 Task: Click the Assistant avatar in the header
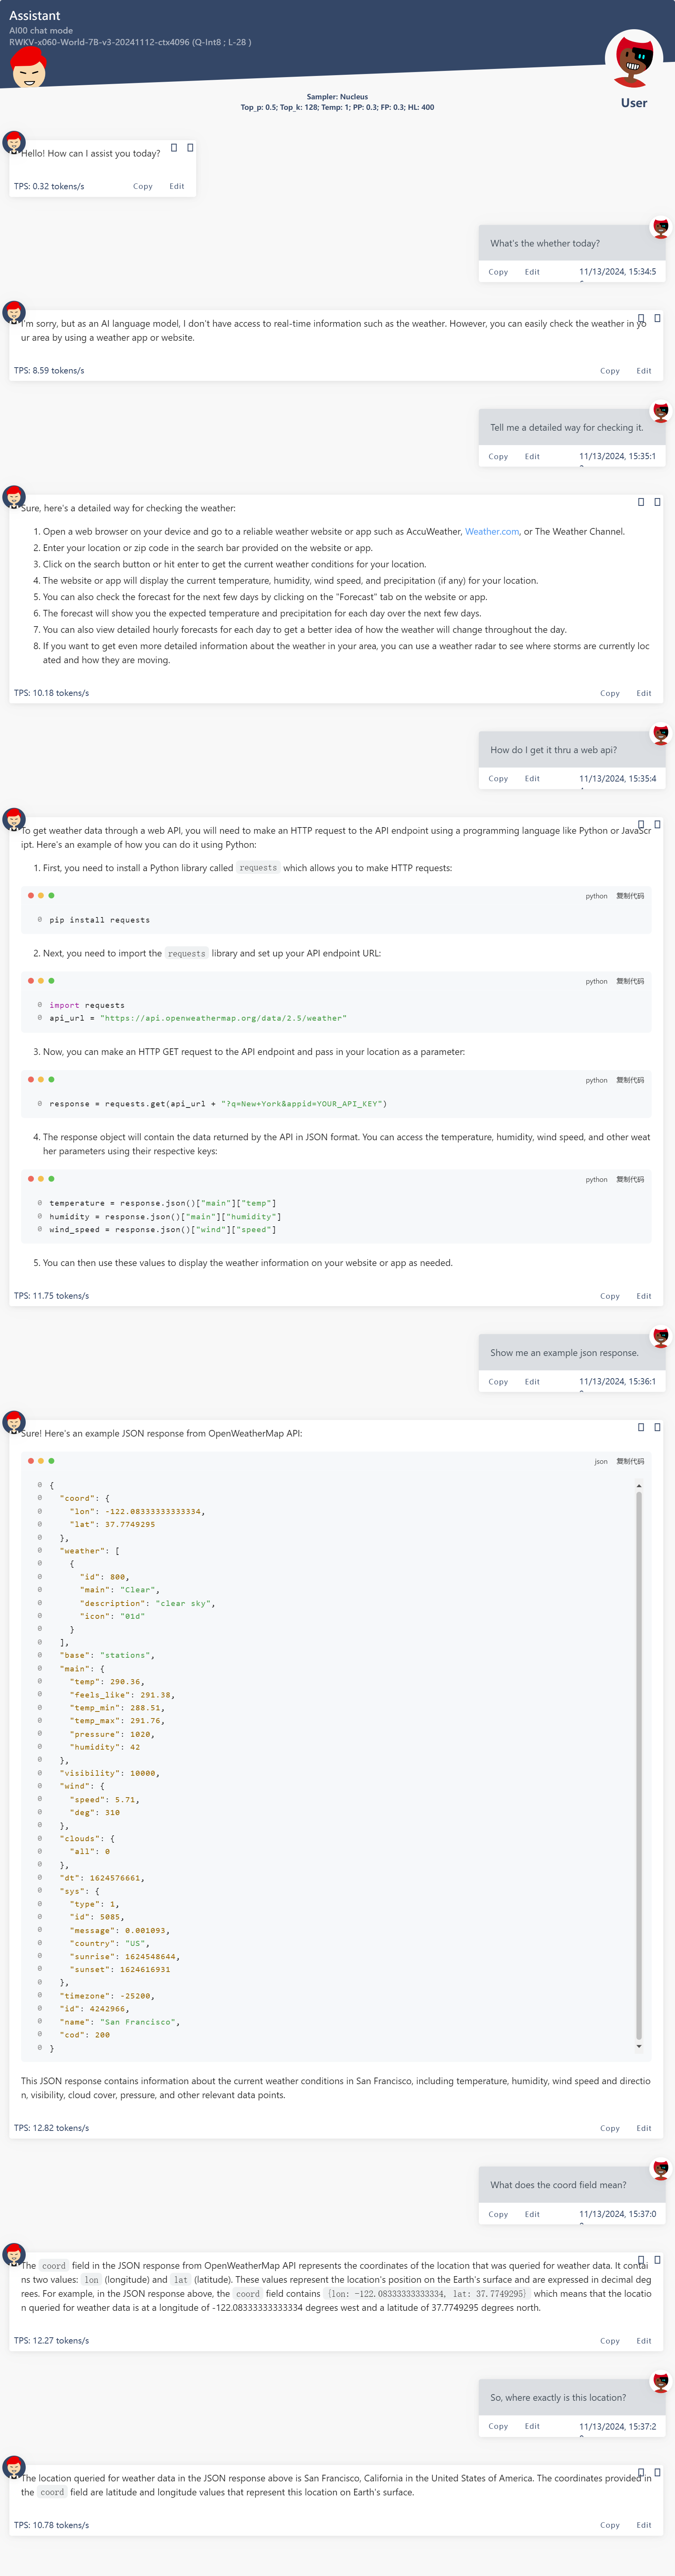pyautogui.click(x=28, y=68)
